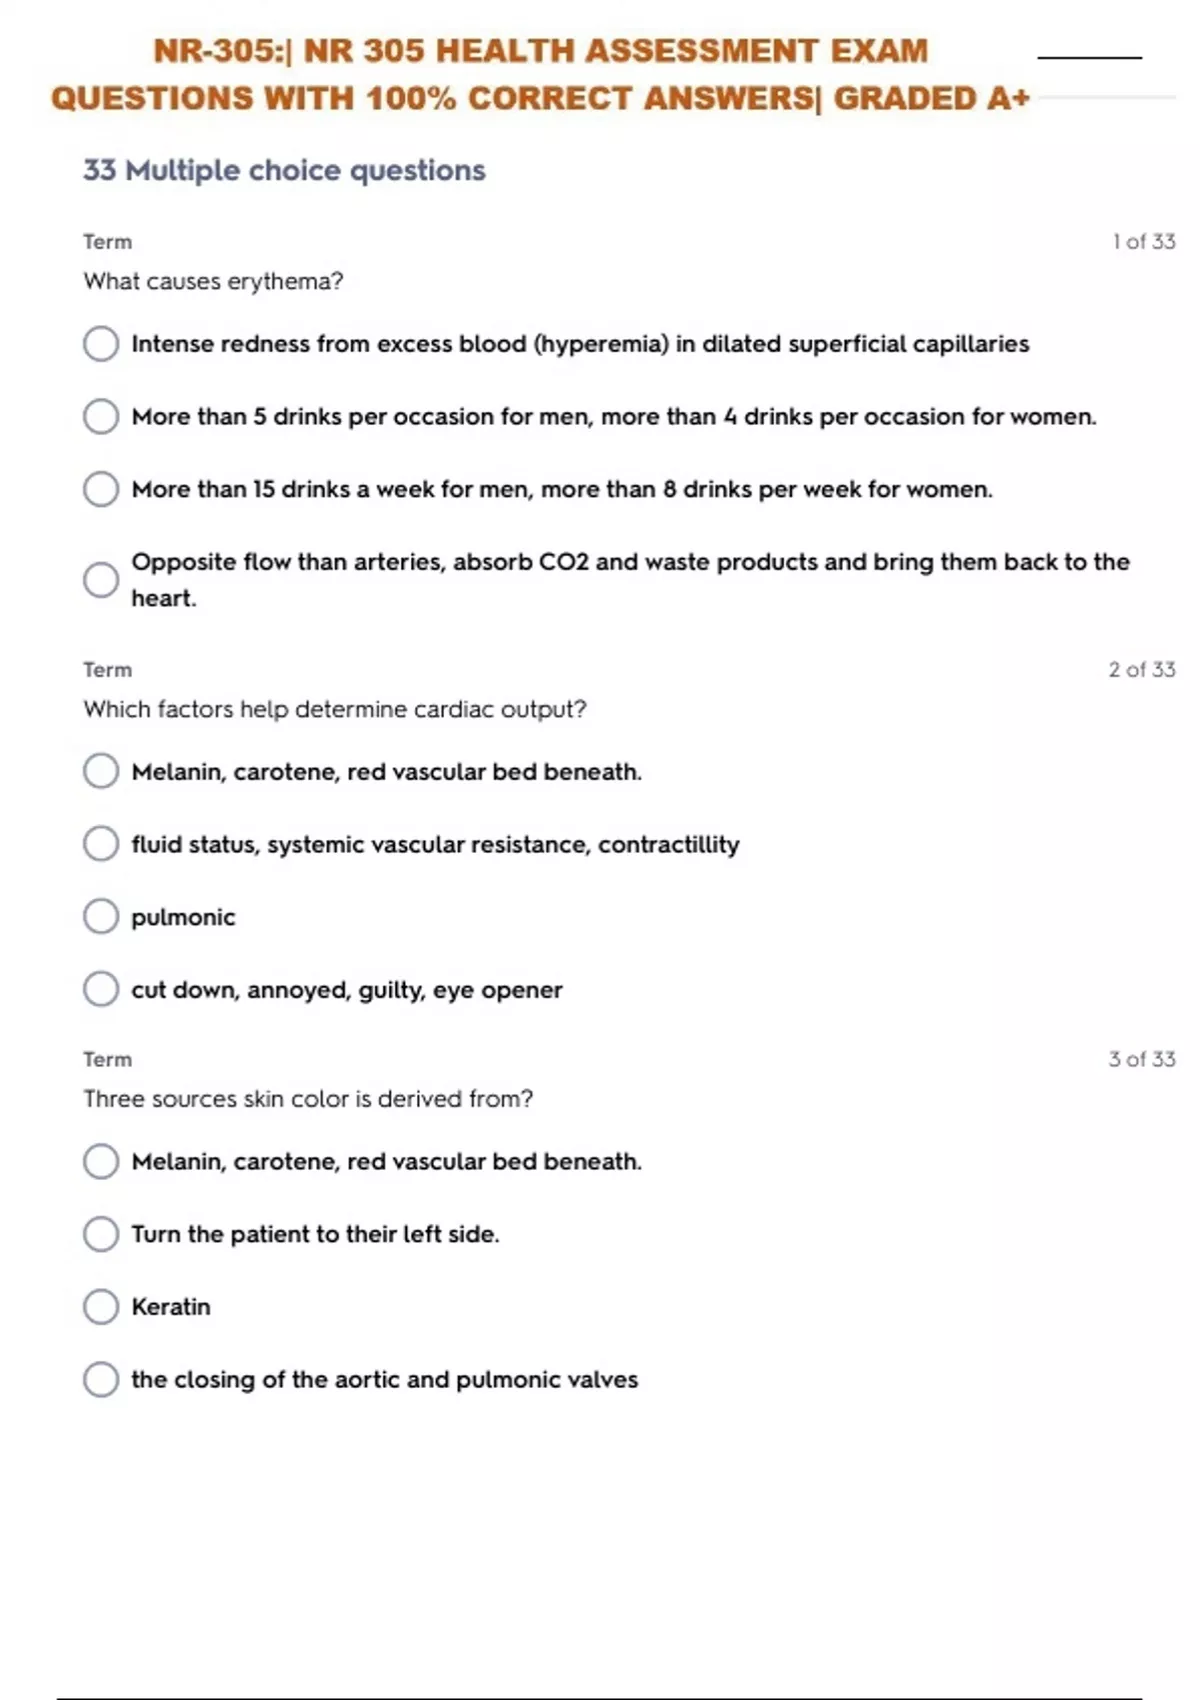1200x1700 pixels.
Task: Click the '1 of 33' question counter
Action: tap(1143, 242)
